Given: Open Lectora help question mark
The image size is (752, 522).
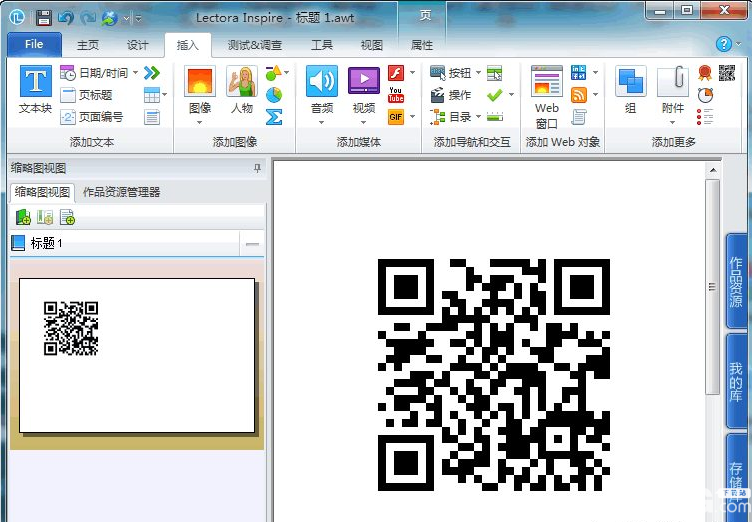Looking at the screenshot, I should (x=724, y=44).
